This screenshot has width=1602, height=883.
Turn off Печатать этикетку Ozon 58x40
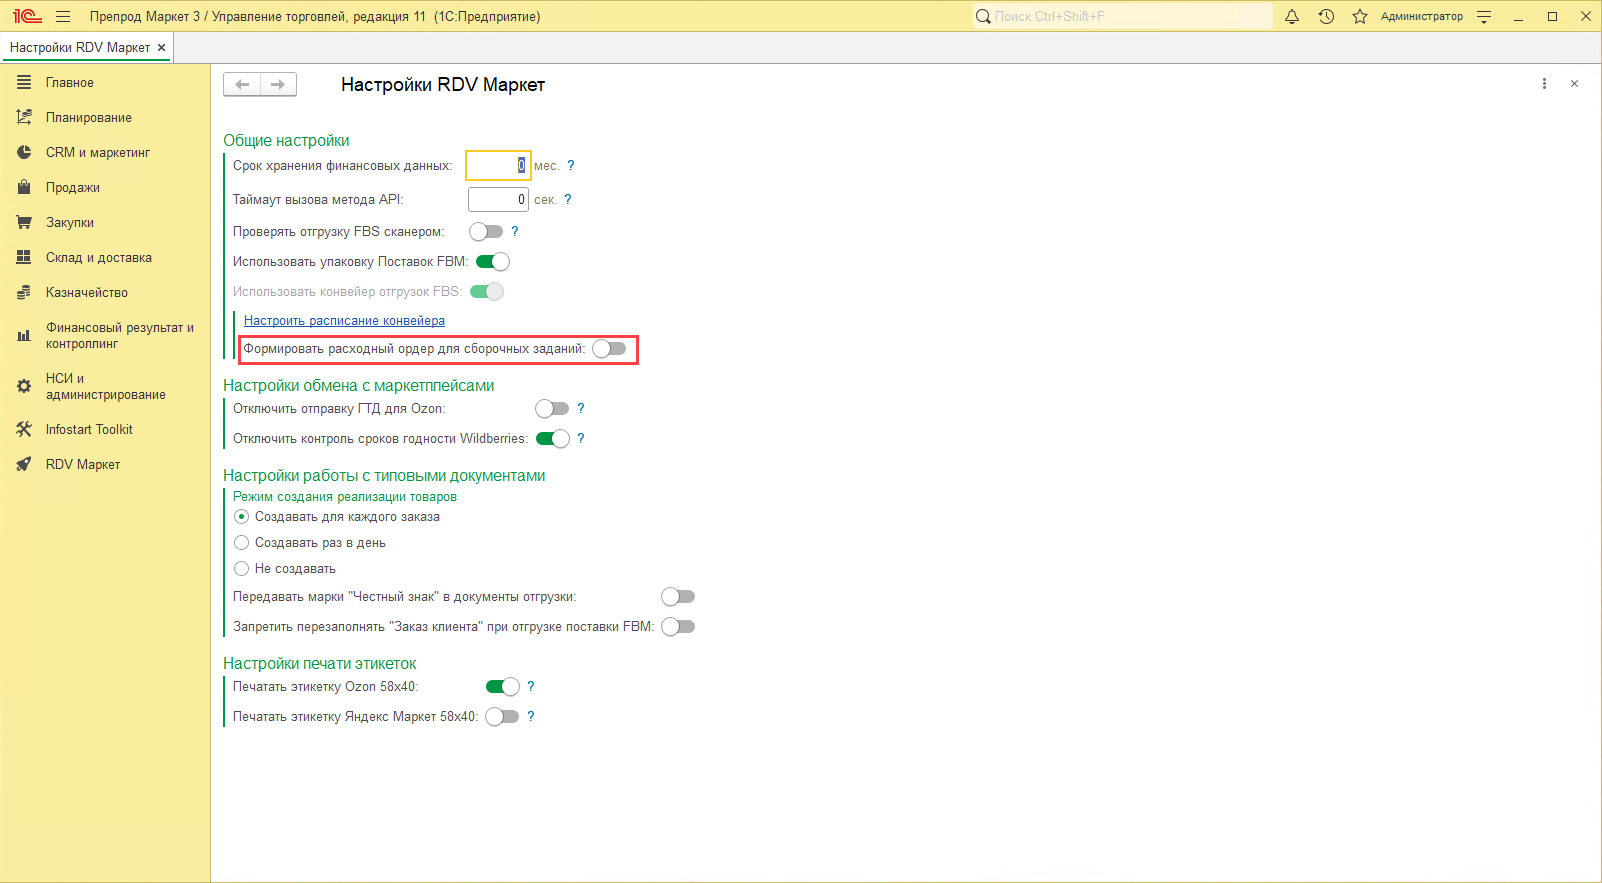coord(503,686)
